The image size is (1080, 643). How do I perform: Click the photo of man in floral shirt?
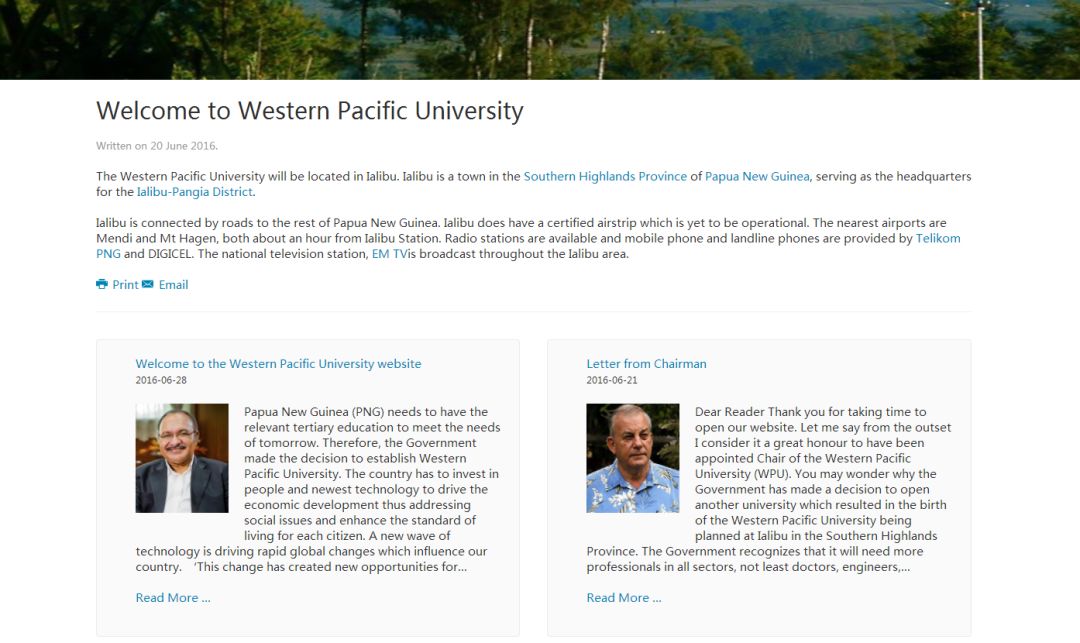click(x=632, y=458)
